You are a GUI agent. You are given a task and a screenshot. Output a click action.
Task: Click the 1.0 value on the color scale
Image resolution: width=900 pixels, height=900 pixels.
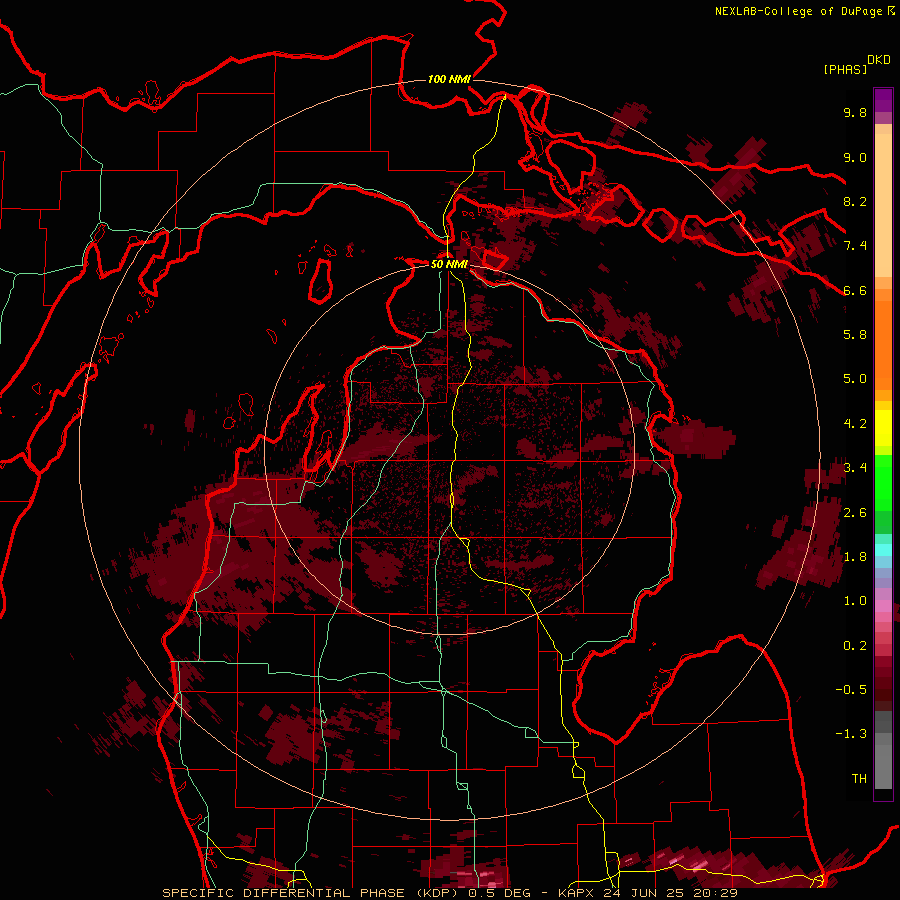tap(855, 601)
